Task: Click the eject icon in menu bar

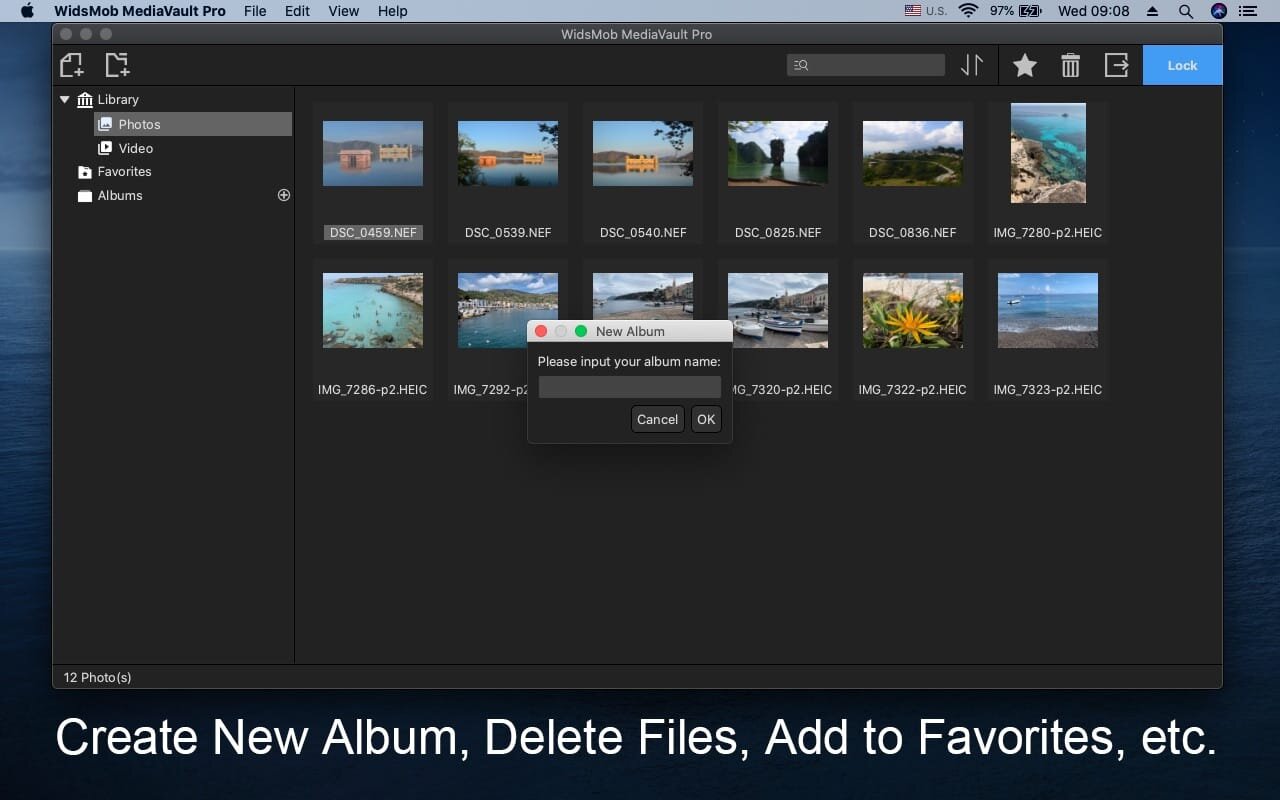Action: (x=1152, y=11)
